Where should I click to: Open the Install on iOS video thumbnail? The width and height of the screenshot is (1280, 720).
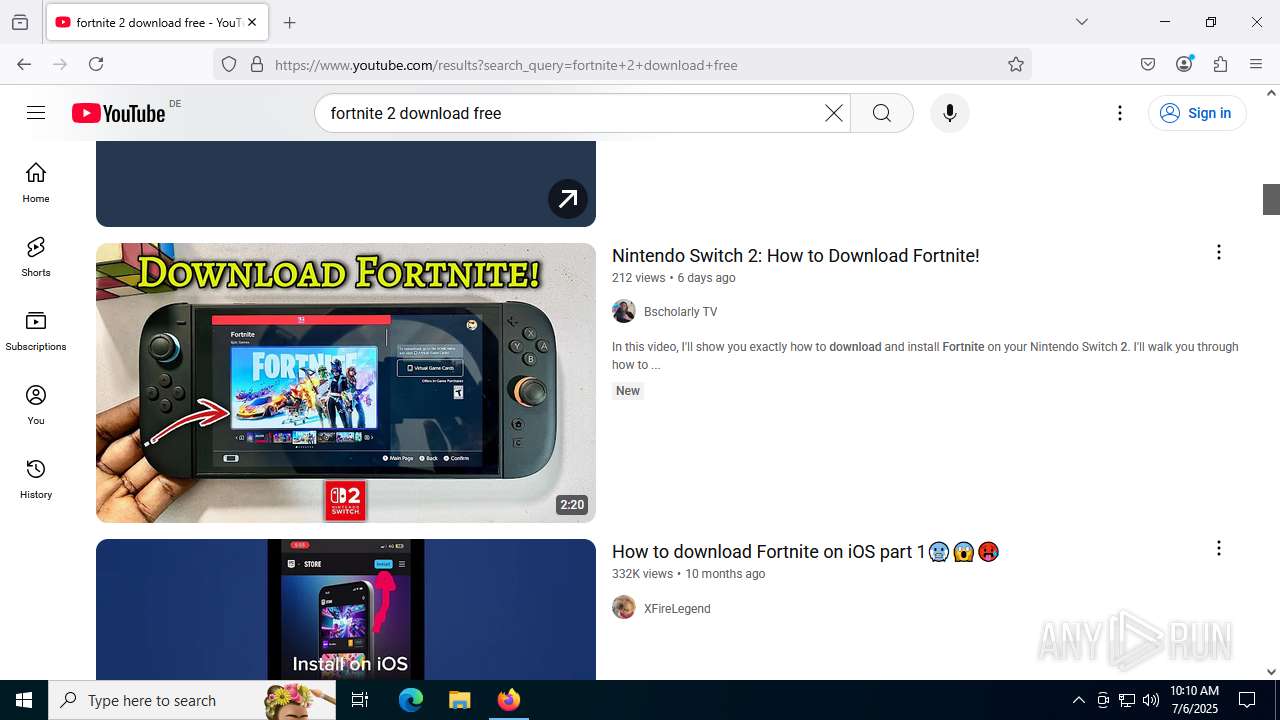pos(346,609)
